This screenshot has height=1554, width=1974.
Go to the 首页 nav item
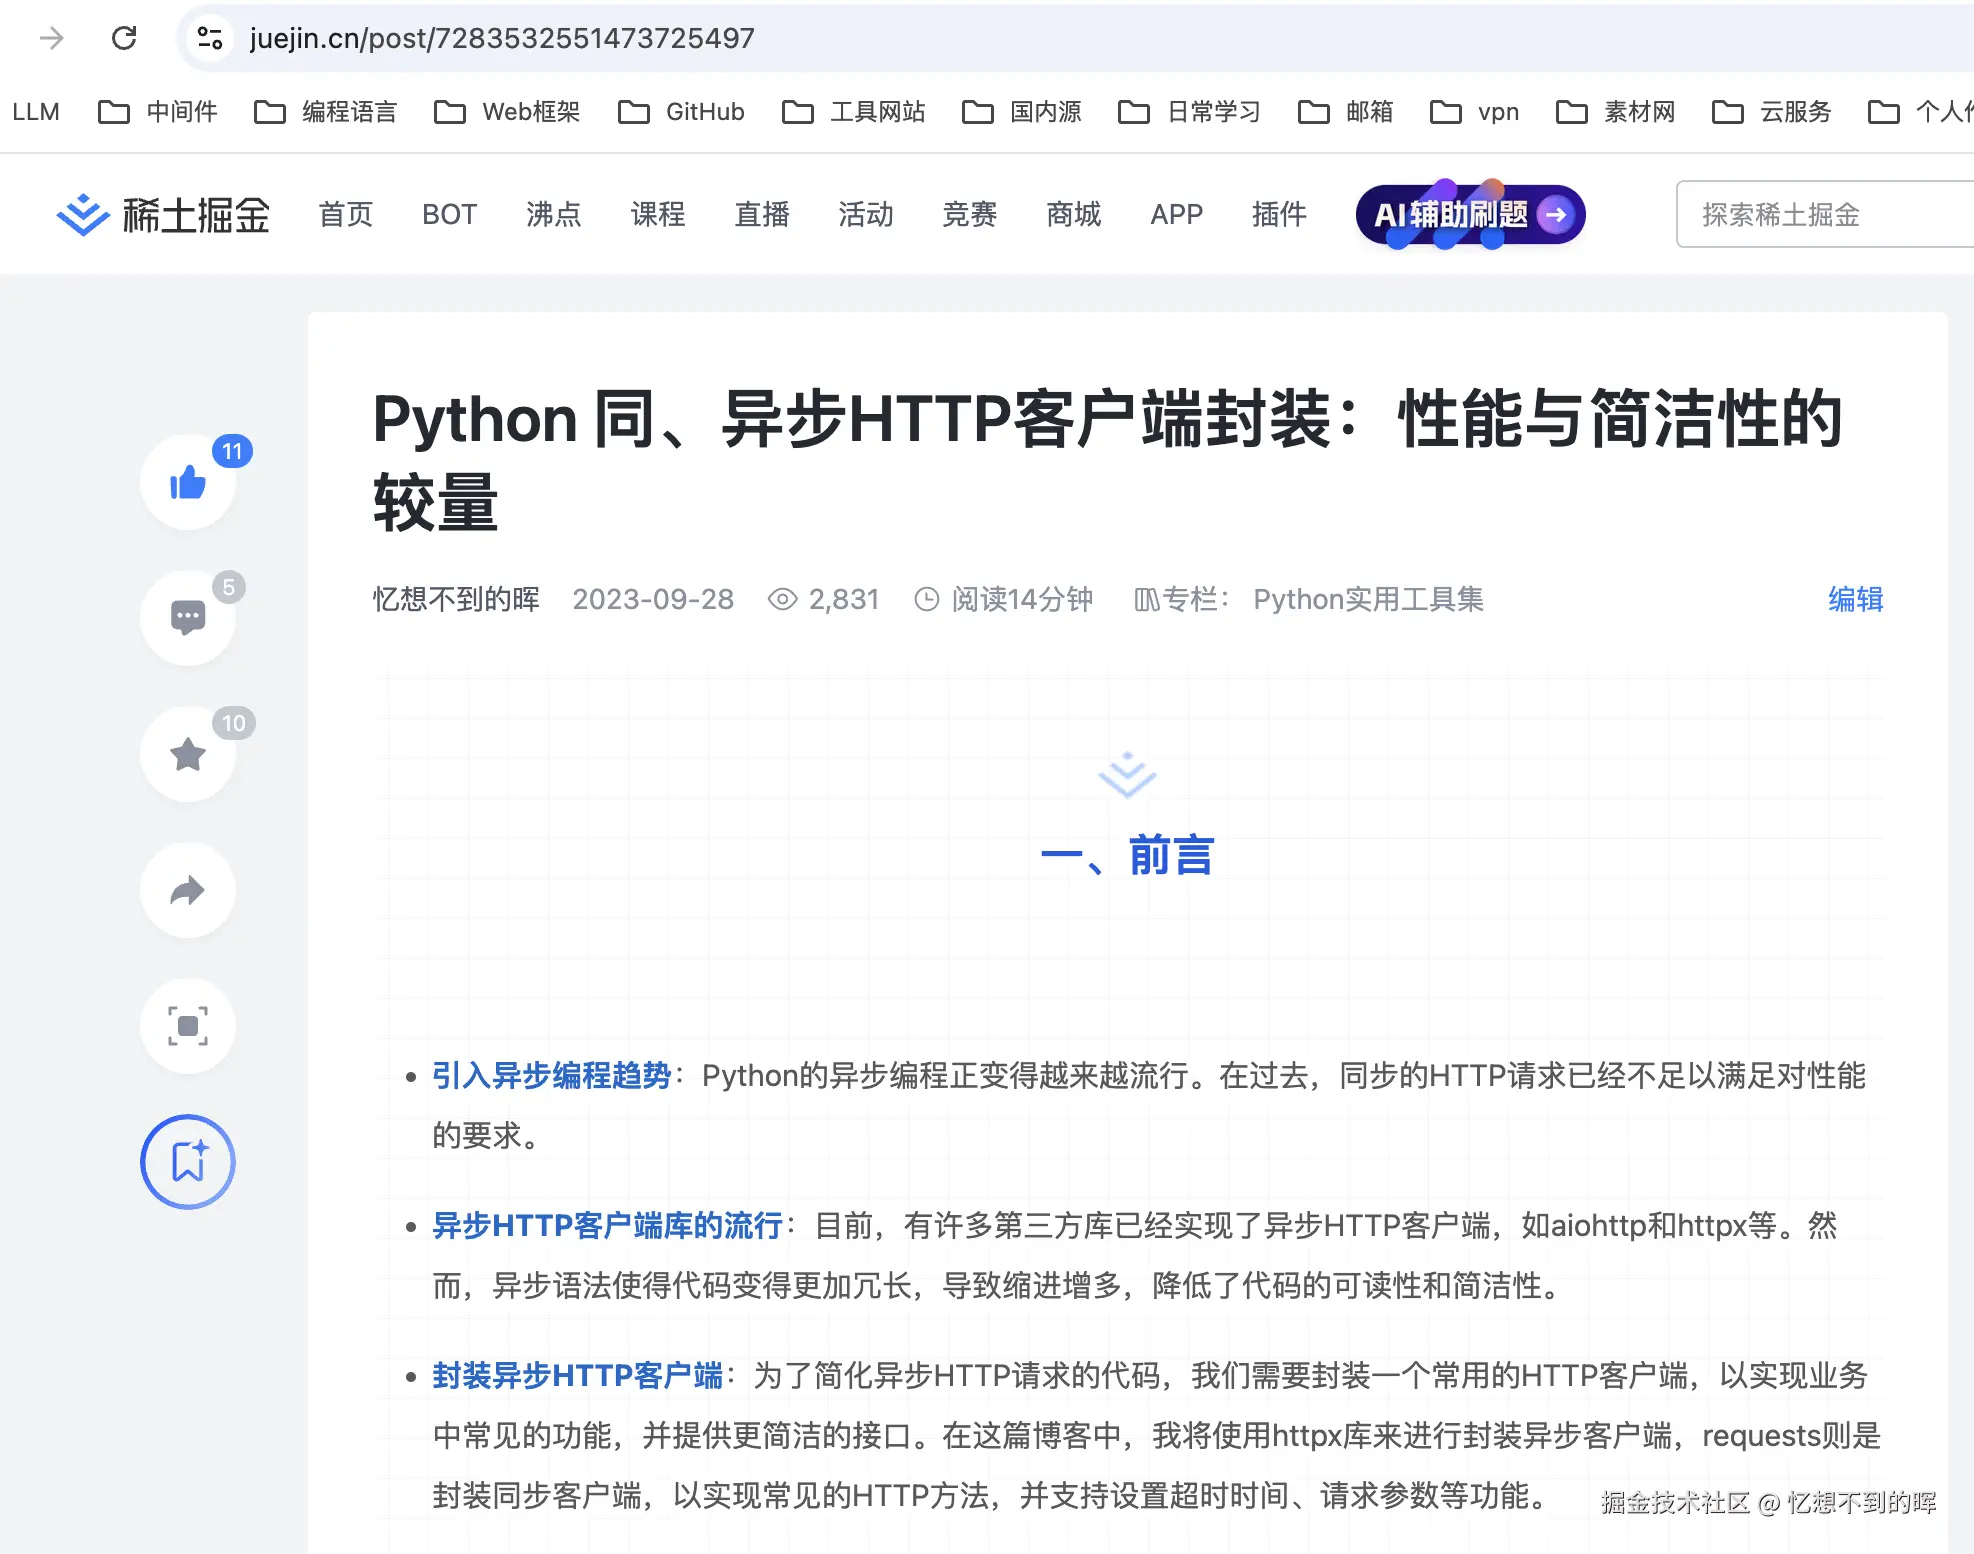coord(346,214)
